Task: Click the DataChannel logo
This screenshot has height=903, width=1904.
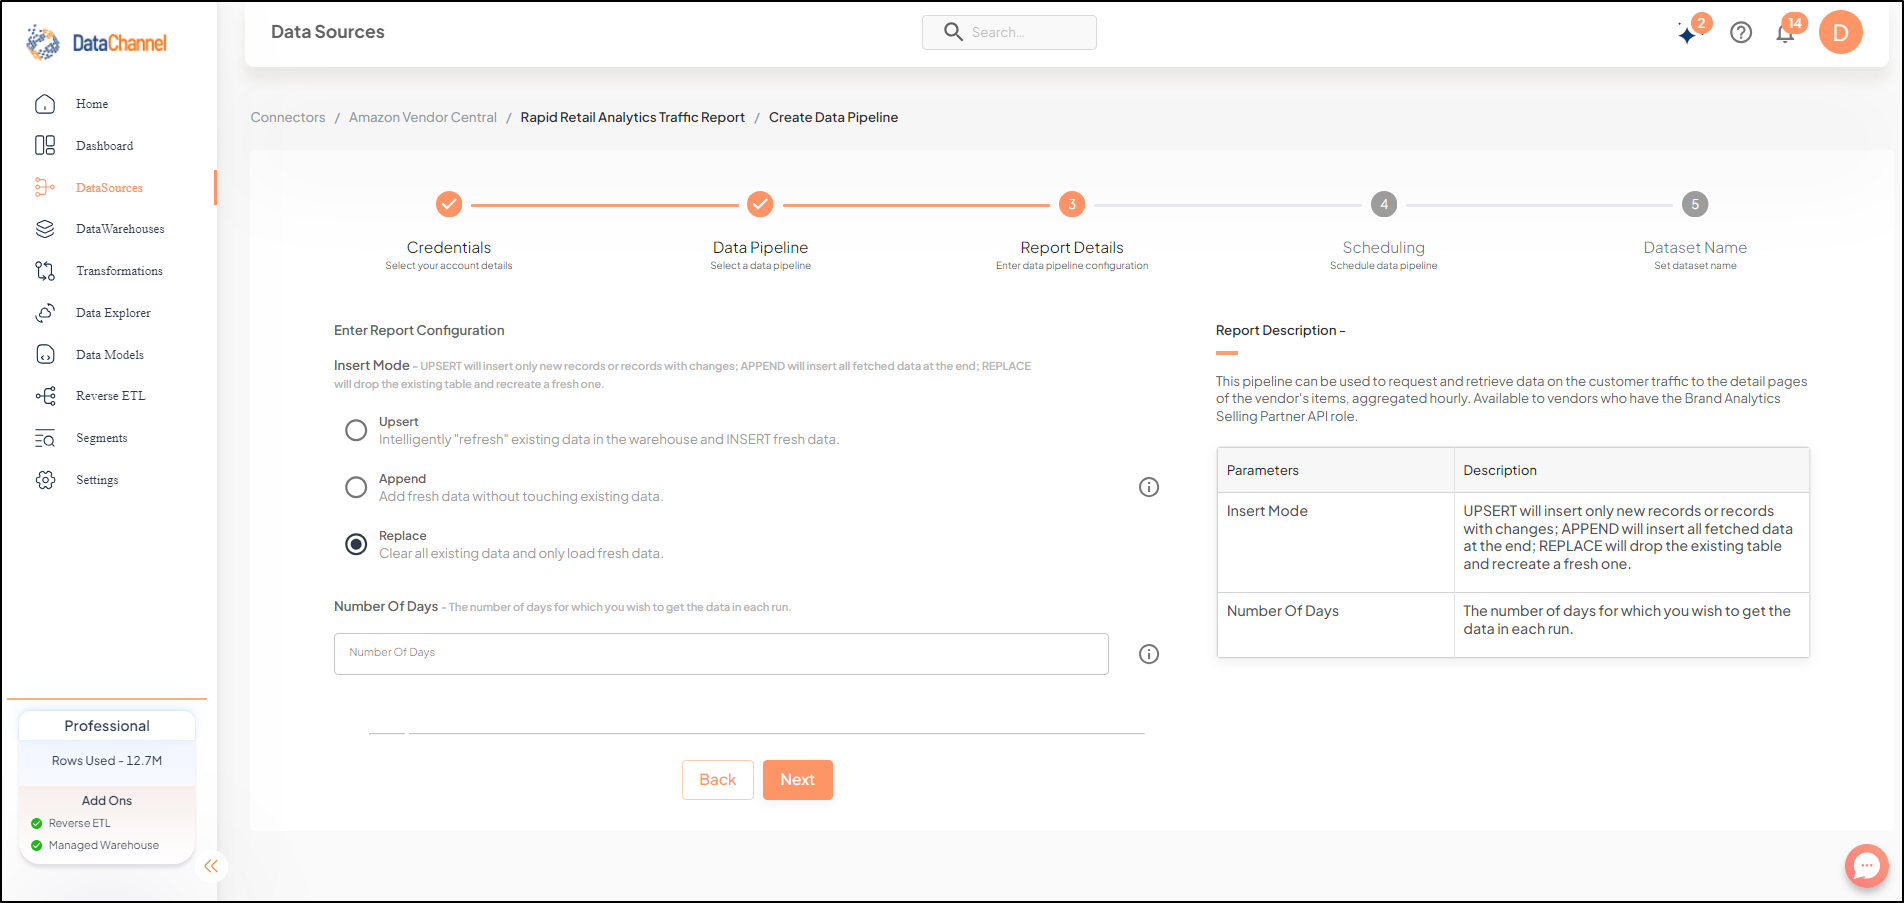Action: 96,43
